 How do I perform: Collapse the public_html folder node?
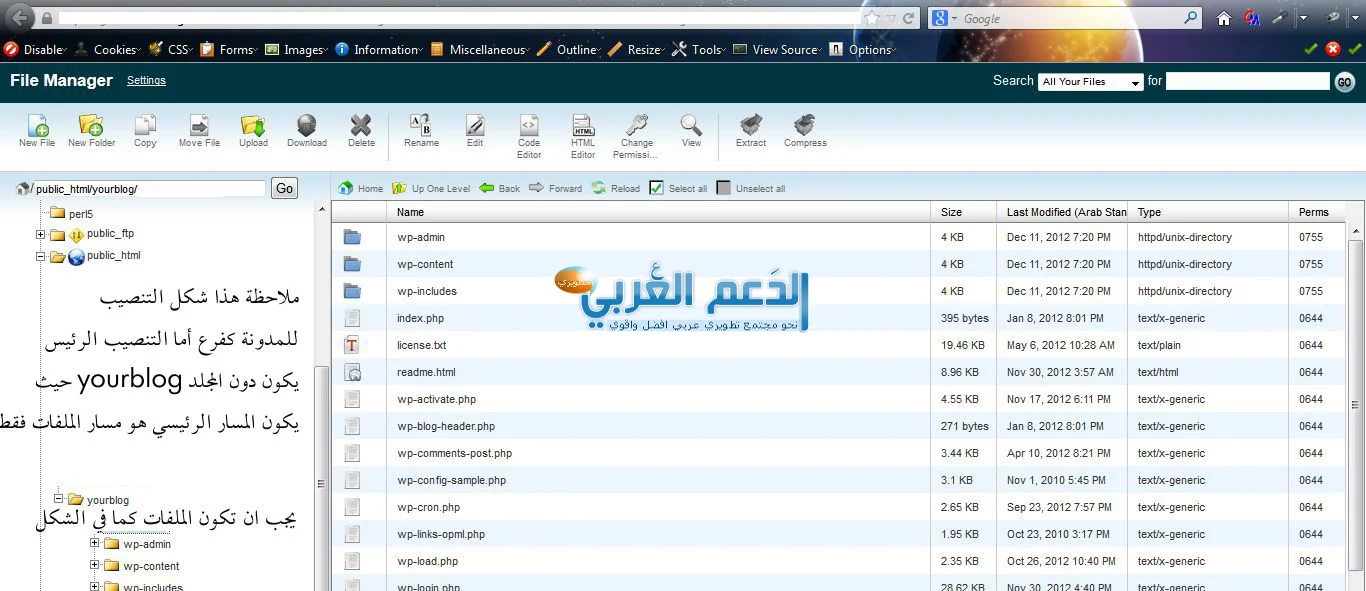pyautogui.click(x=41, y=256)
